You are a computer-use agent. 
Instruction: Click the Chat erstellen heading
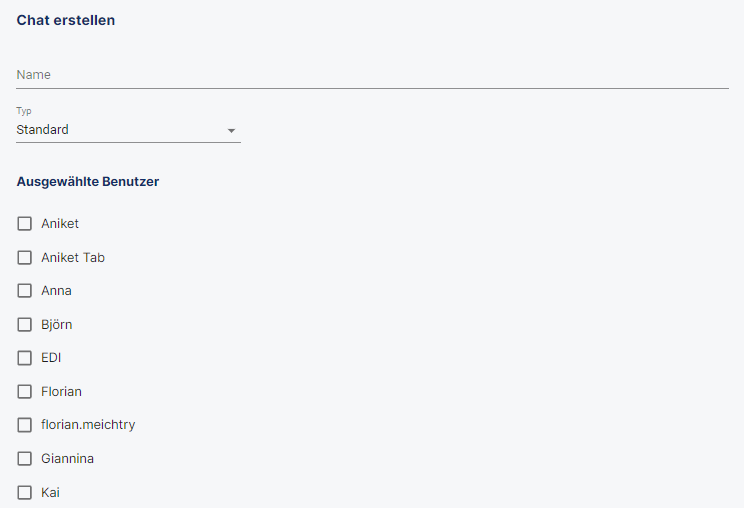pos(65,20)
